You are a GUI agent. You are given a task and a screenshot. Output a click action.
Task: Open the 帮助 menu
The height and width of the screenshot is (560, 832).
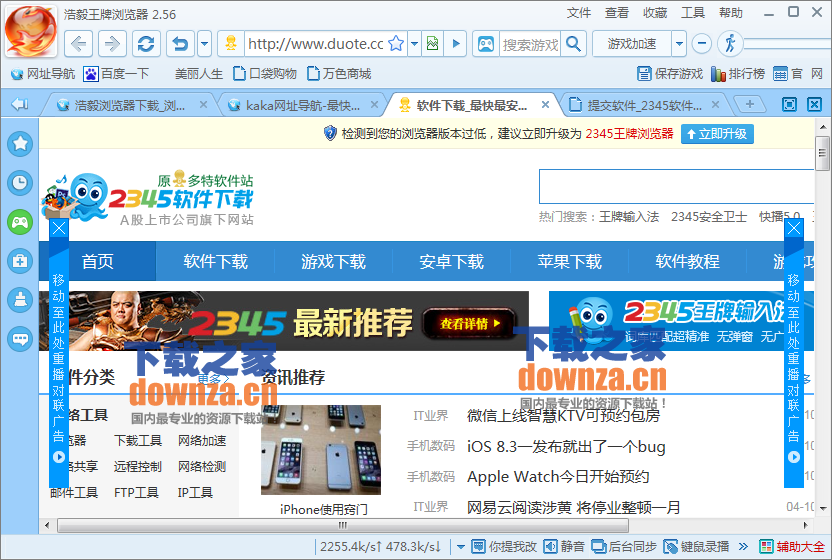[731, 13]
